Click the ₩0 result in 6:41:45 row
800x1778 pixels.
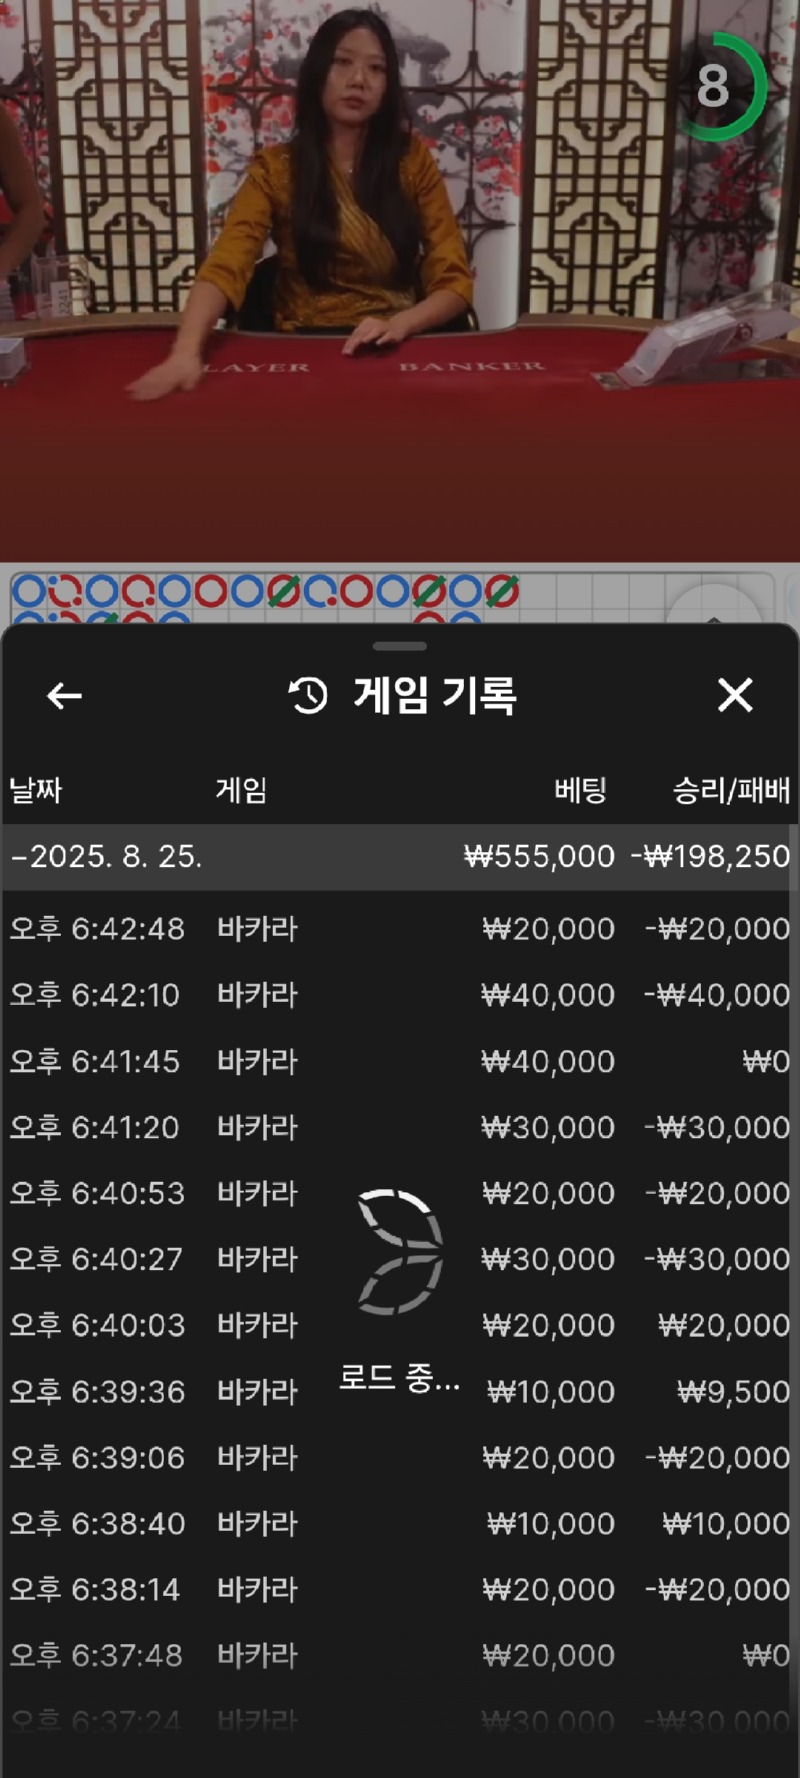coord(766,1061)
